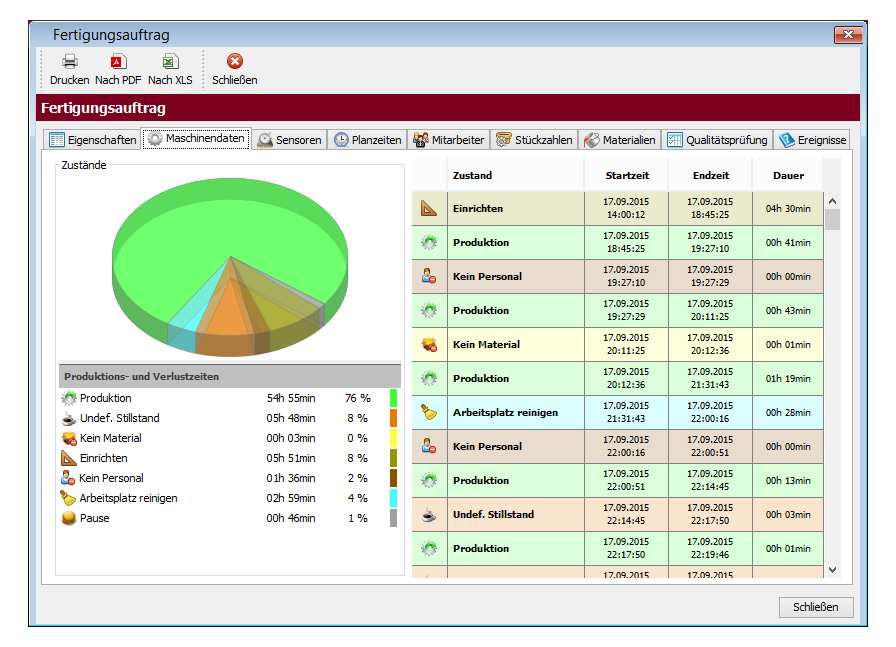This screenshot has height=647, width=896.
Task: Click the brown Kein Personal color swatch
Action: click(393, 478)
